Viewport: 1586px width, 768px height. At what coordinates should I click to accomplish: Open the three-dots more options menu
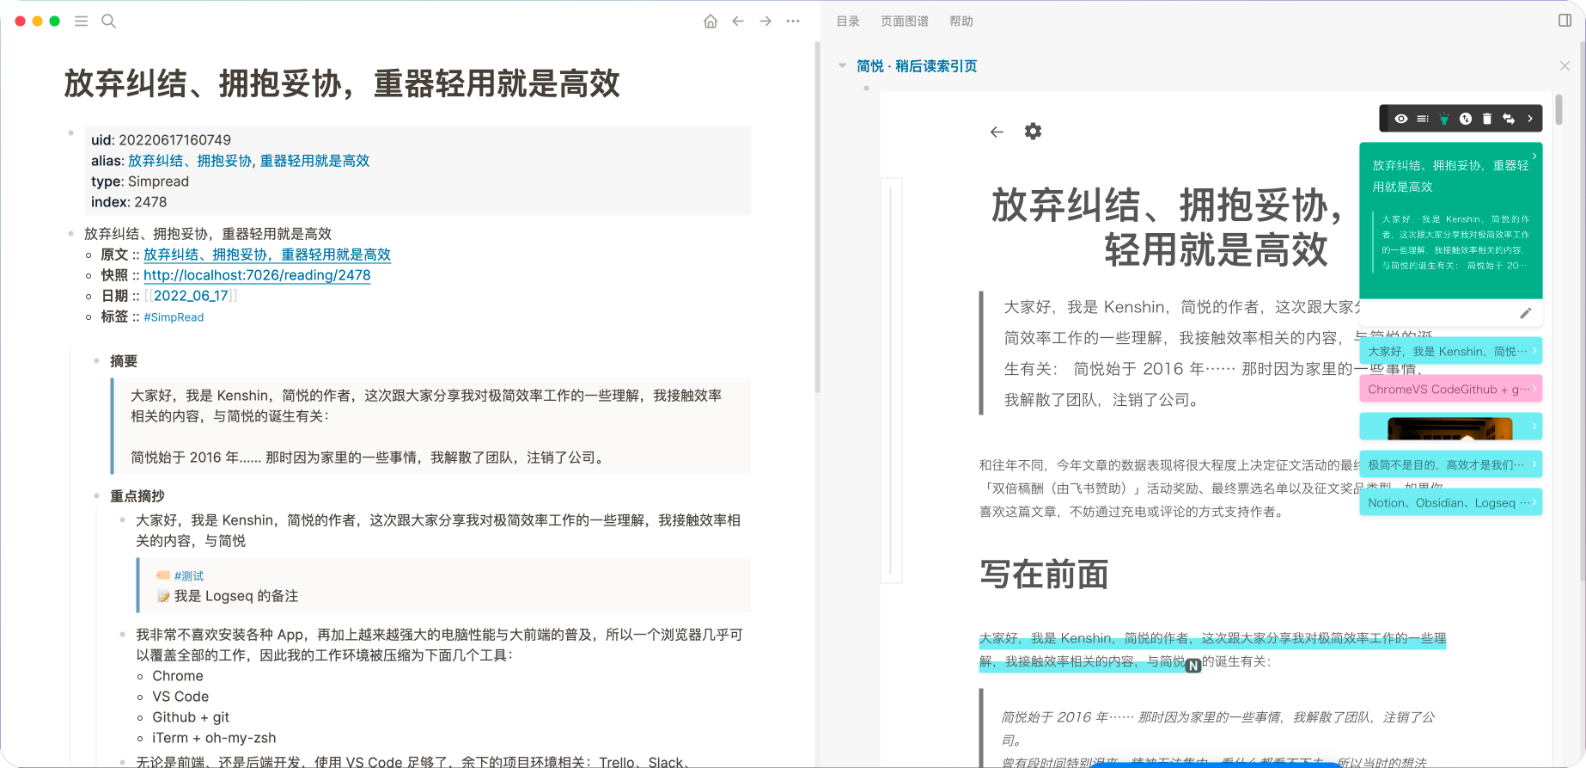pyautogui.click(x=793, y=21)
